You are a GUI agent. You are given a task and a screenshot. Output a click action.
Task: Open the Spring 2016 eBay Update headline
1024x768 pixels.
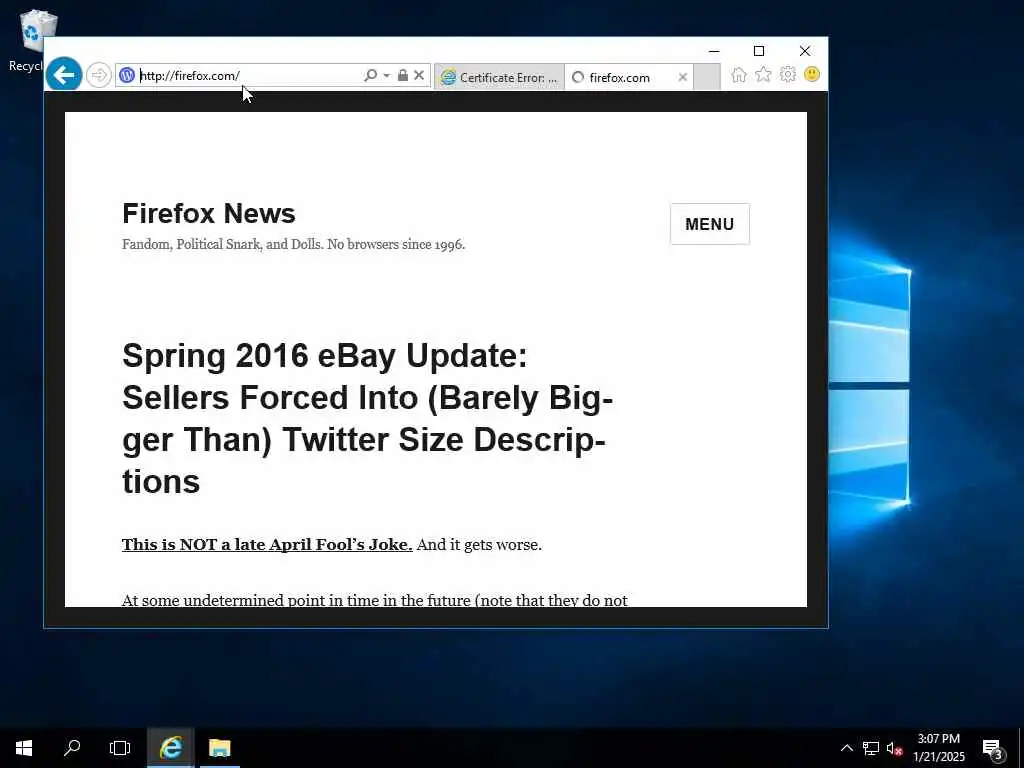pyautogui.click(x=367, y=419)
